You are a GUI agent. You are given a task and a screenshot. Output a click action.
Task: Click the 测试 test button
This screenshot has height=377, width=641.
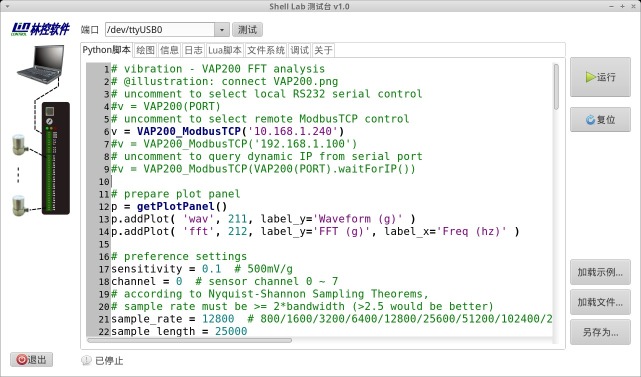(x=247, y=29)
